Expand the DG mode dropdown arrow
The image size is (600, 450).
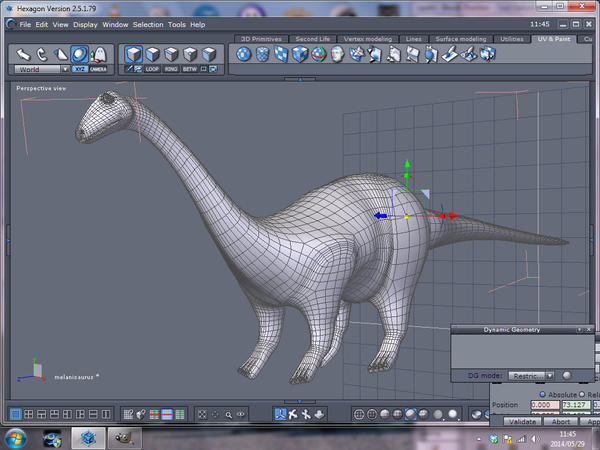click(549, 375)
